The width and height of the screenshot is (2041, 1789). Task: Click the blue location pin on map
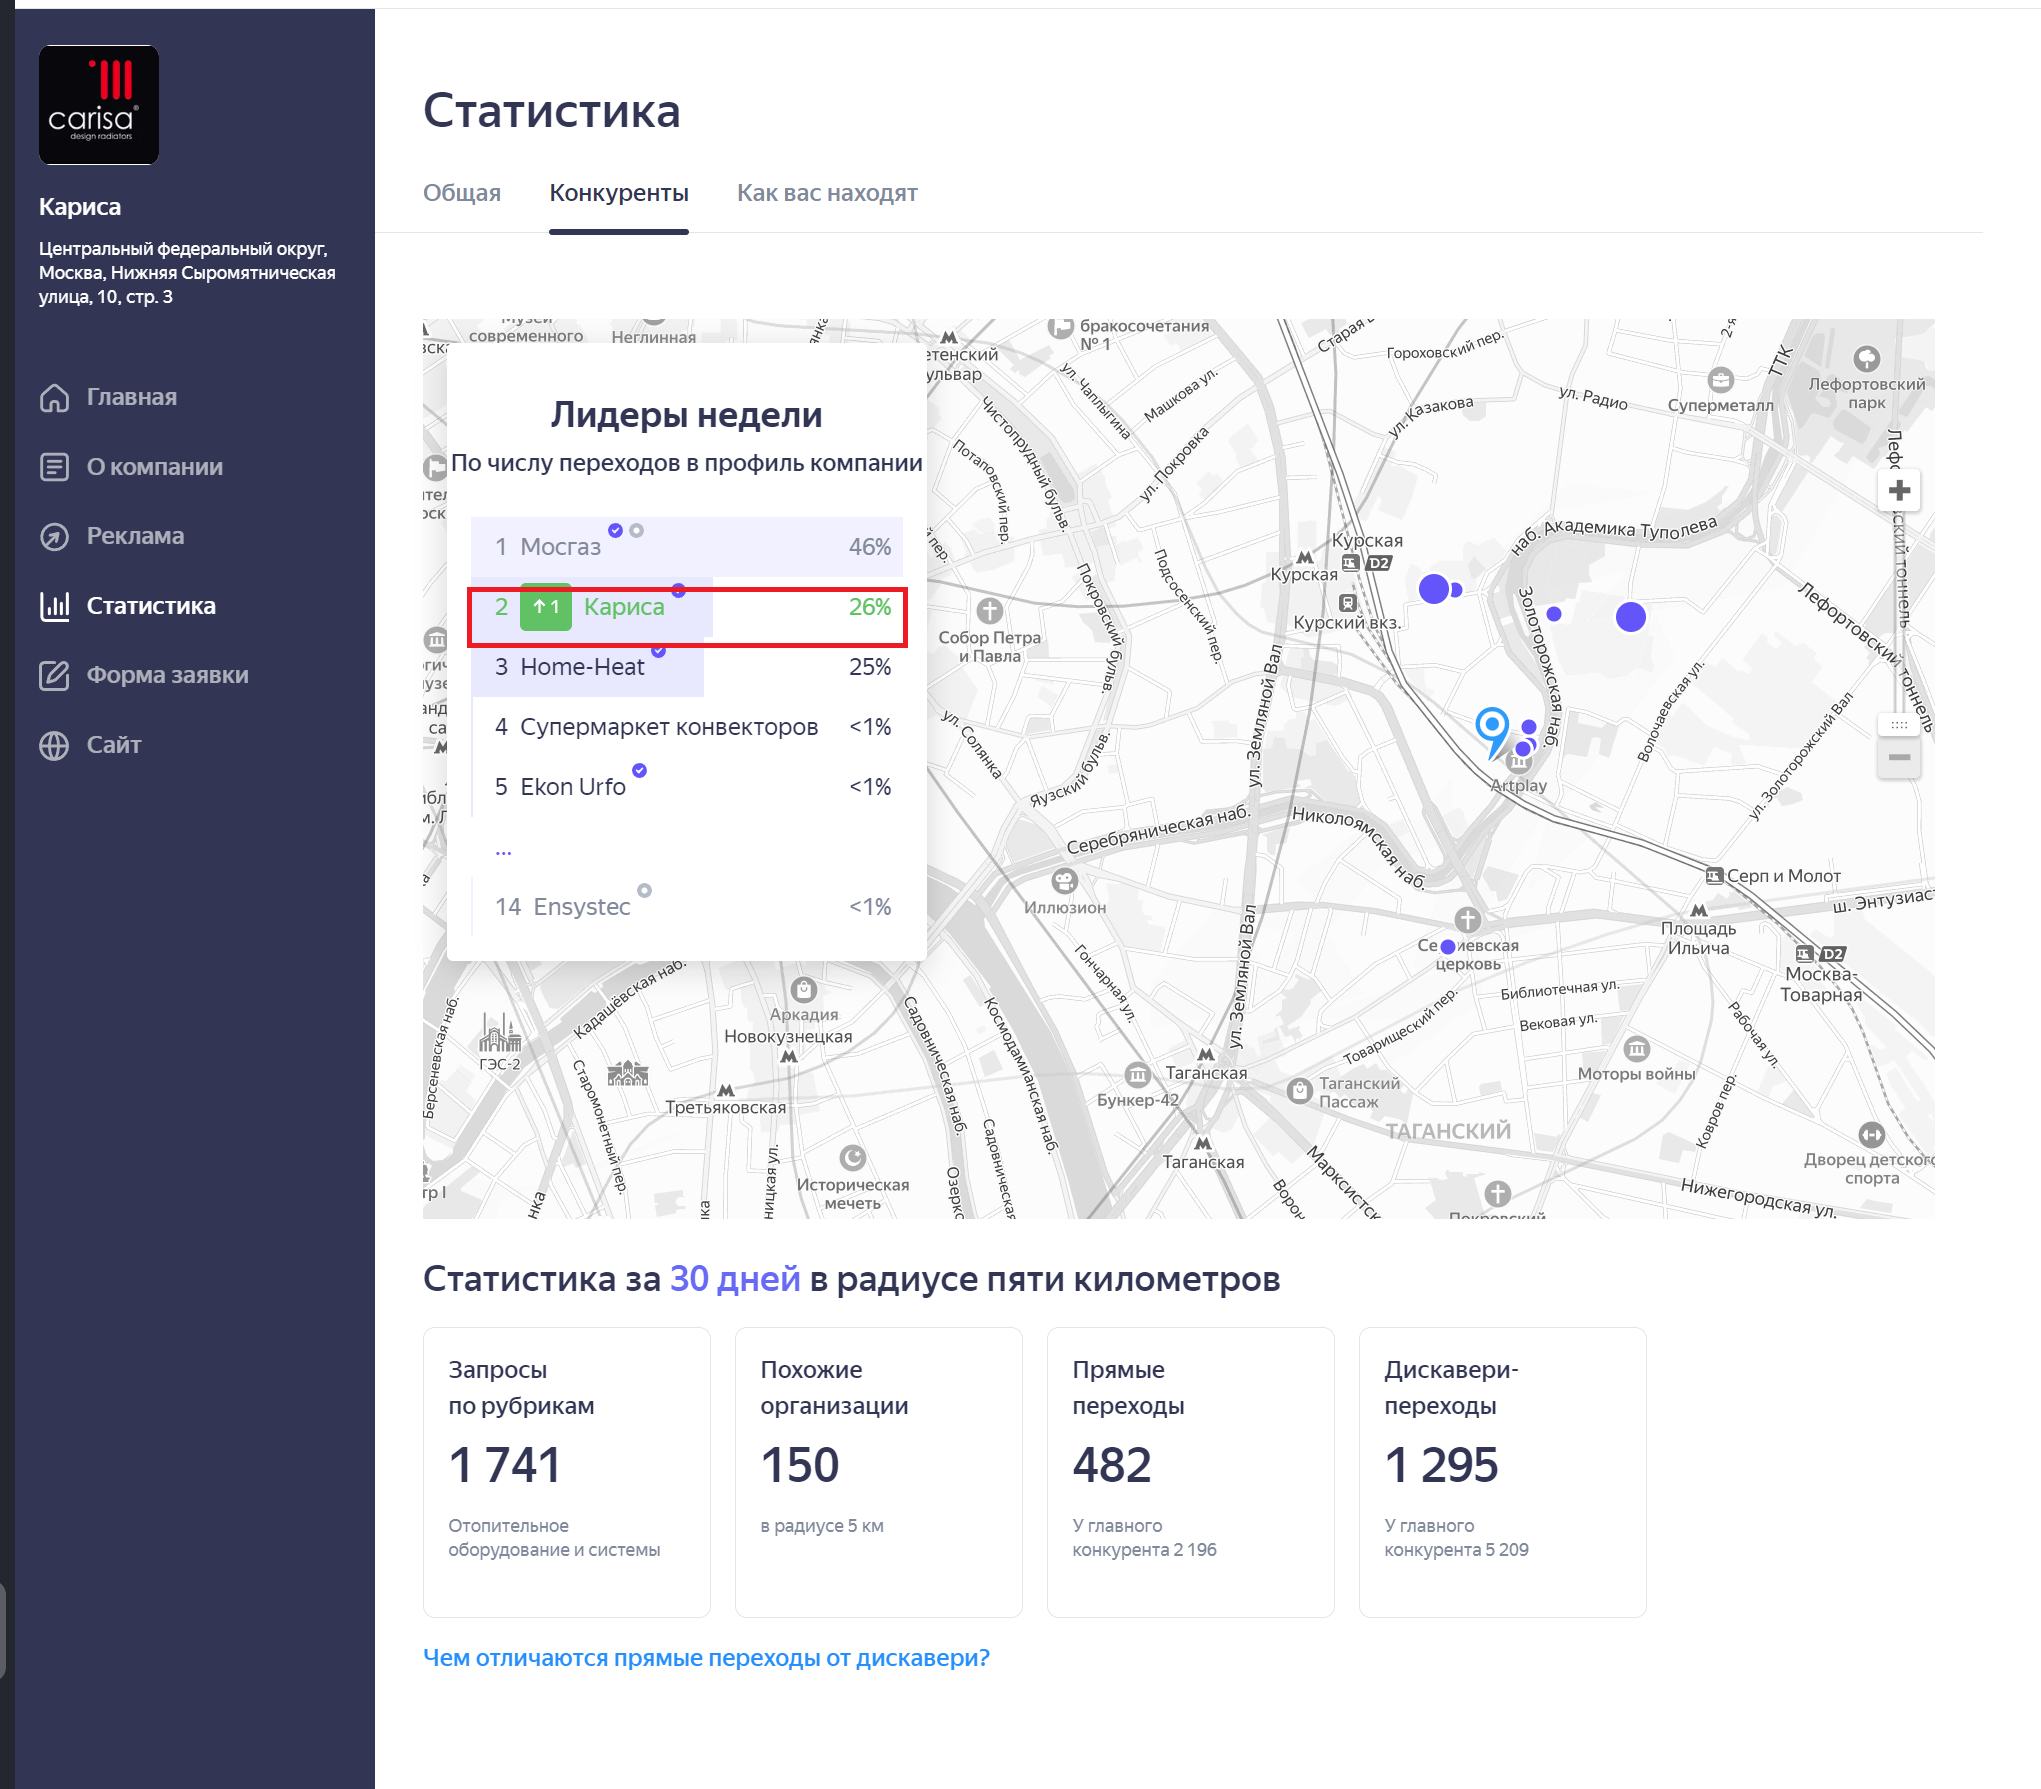point(1491,727)
